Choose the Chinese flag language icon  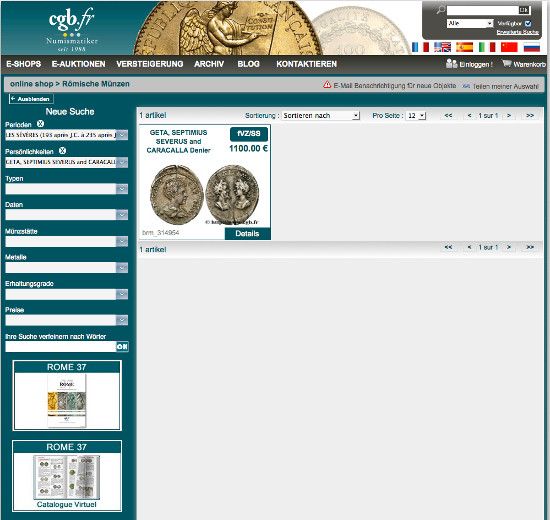(509, 47)
